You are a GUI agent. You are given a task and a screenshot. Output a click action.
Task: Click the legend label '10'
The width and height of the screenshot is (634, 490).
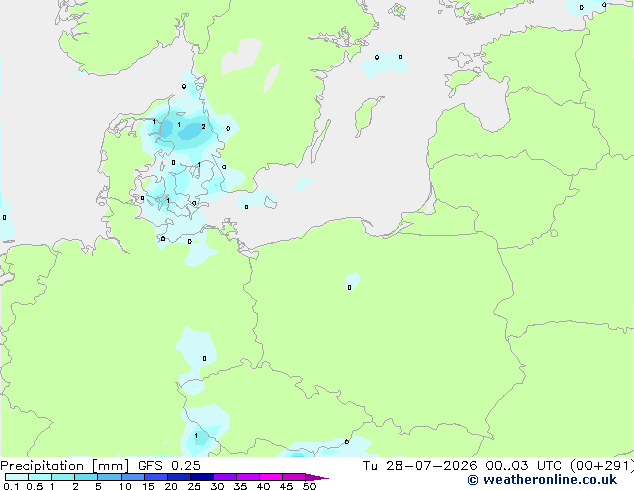click(x=125, y=486)
